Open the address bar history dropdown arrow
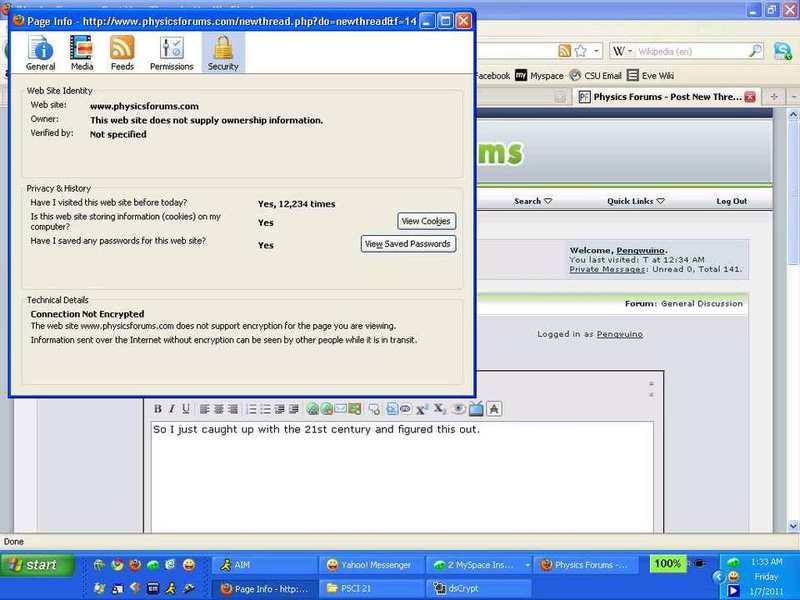The width and height of the screenshot is (800, 600). [596, 51]
